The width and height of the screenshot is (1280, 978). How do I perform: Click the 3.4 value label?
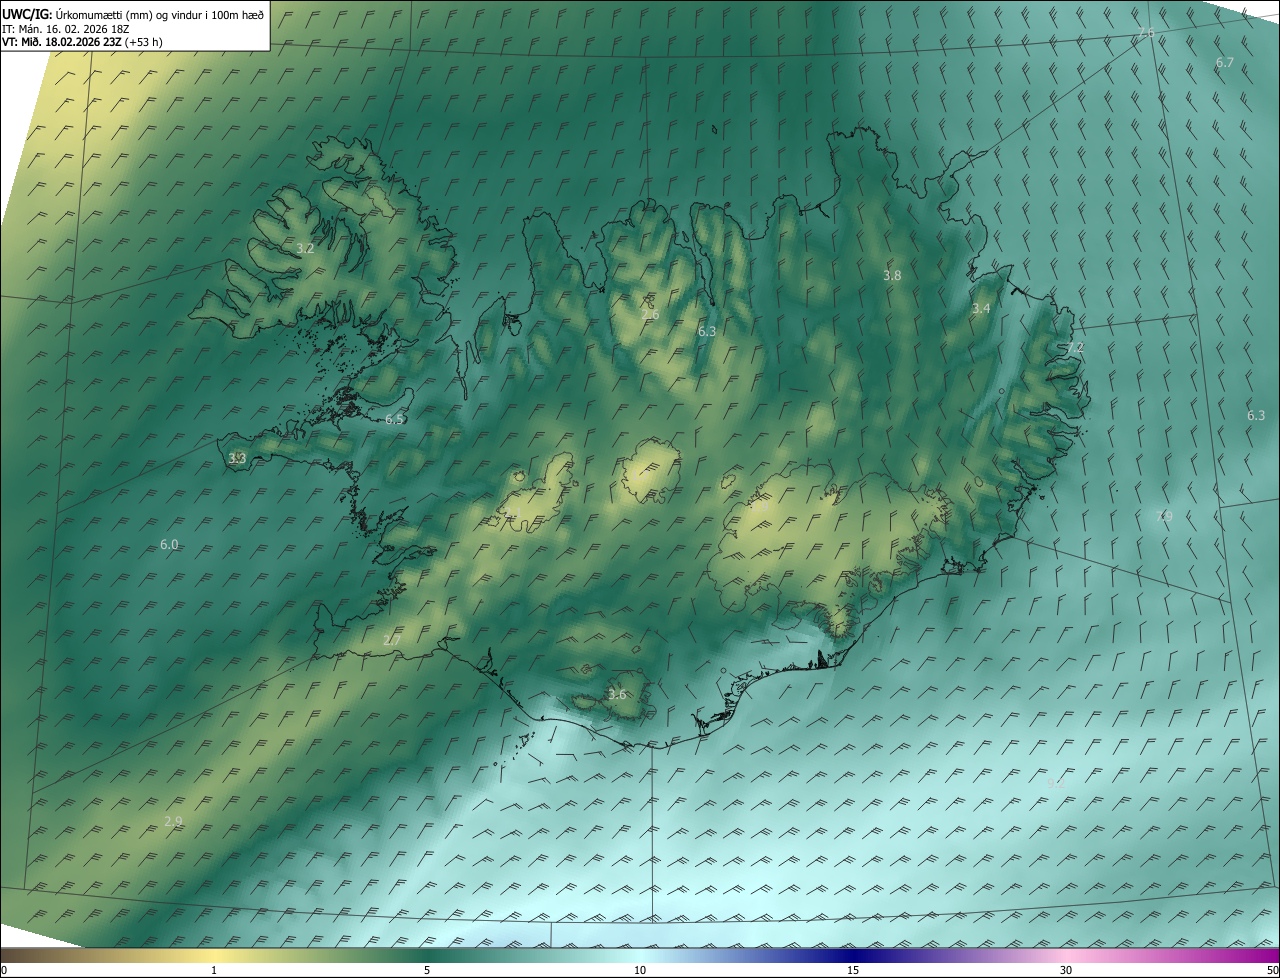click(x=981, y=309)
